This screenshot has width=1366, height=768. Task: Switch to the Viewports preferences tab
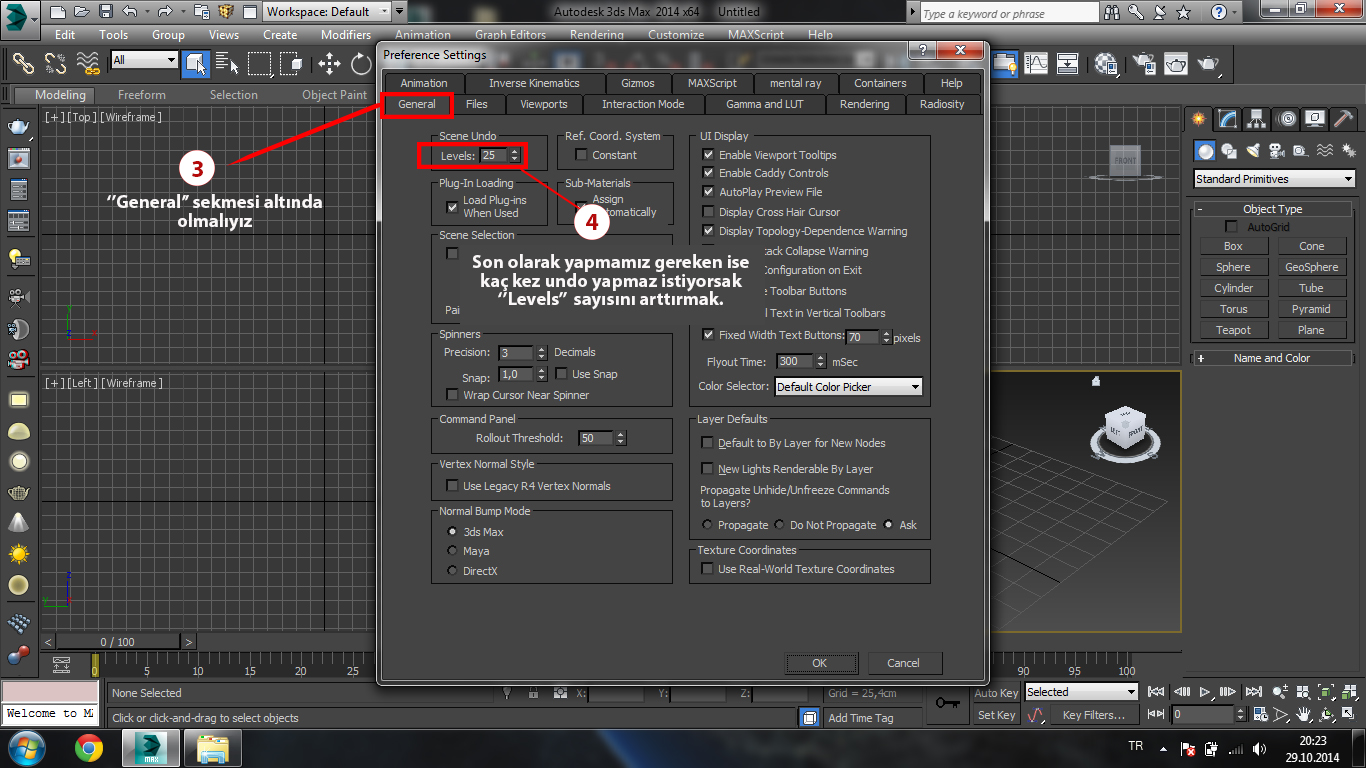544,104
